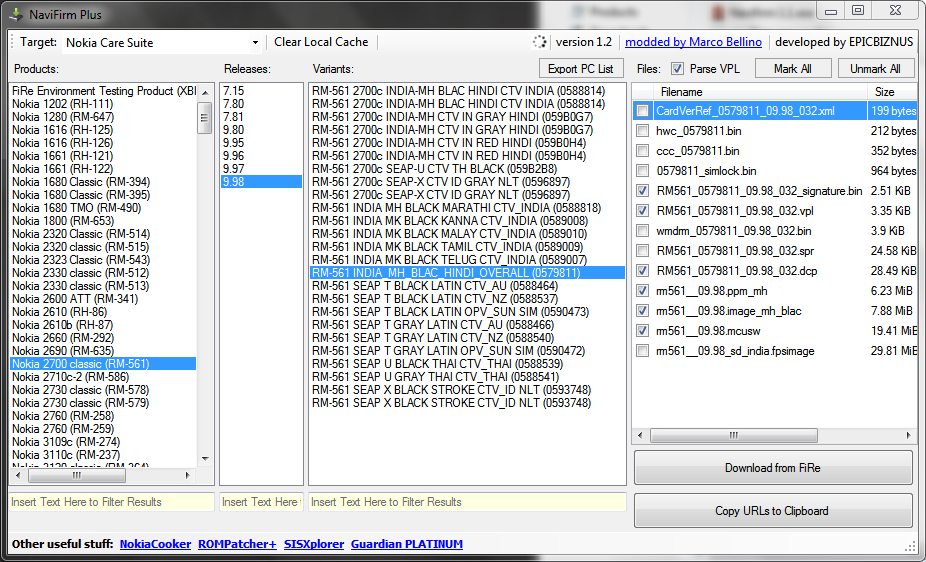Check the ccc_0579811.bin file checkbox
Image resolution: width=926 pixels, height=562 pixels.
[643, 151]
